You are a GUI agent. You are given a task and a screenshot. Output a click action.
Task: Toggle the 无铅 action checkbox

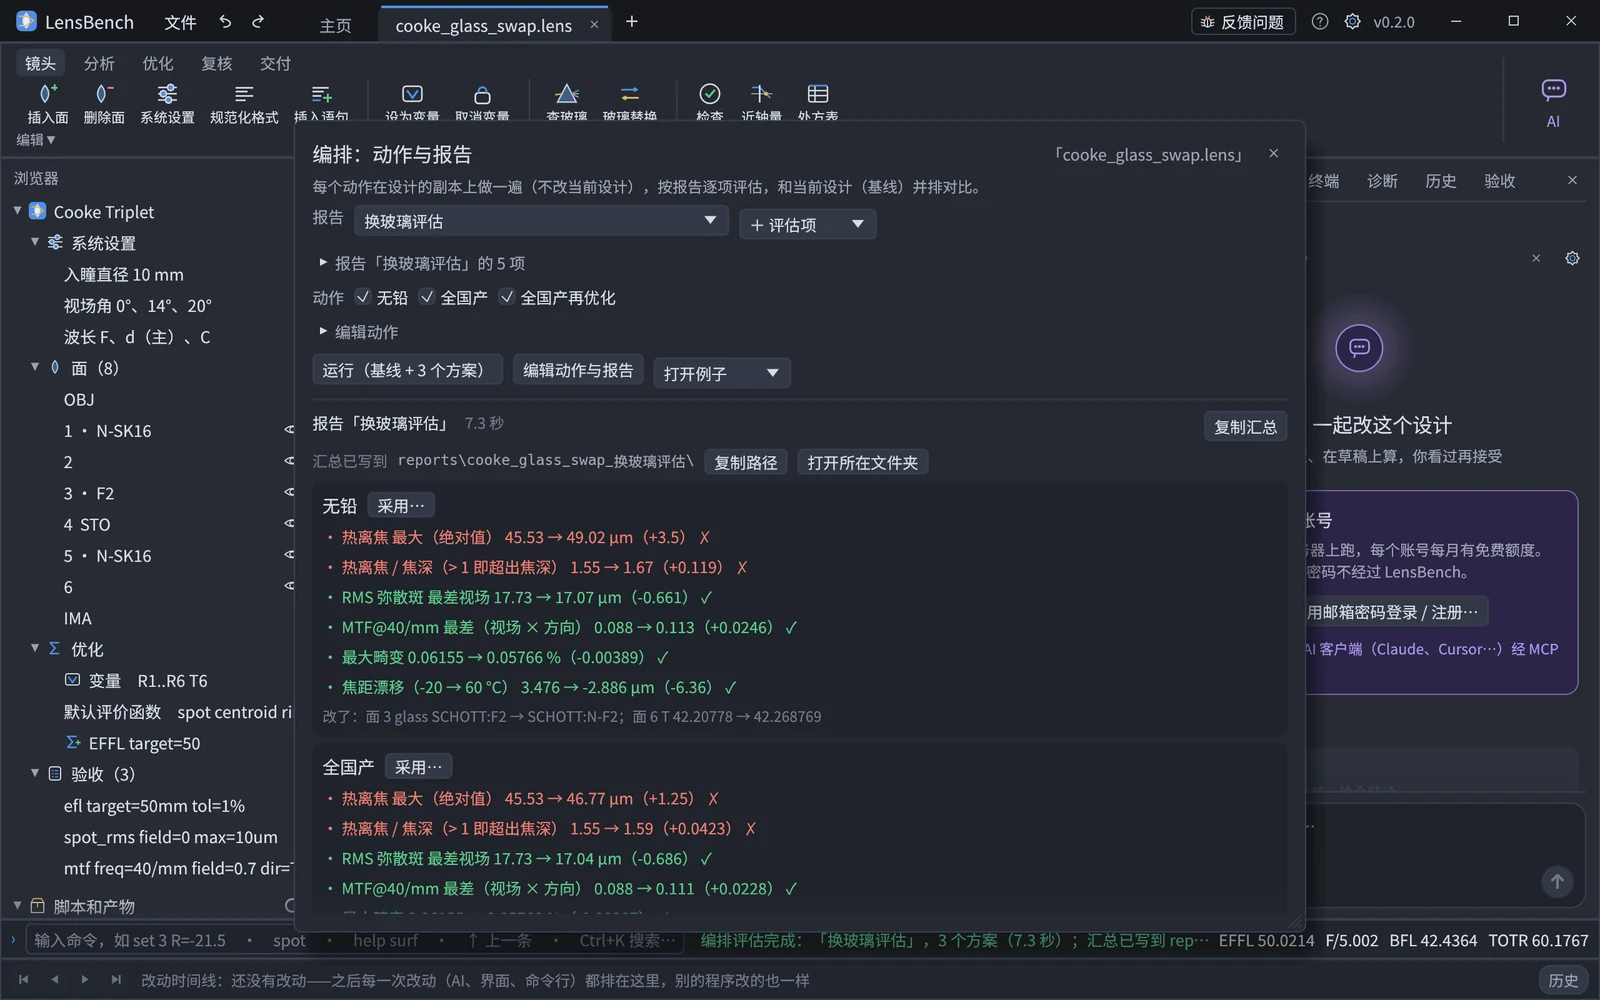point(363,297)
